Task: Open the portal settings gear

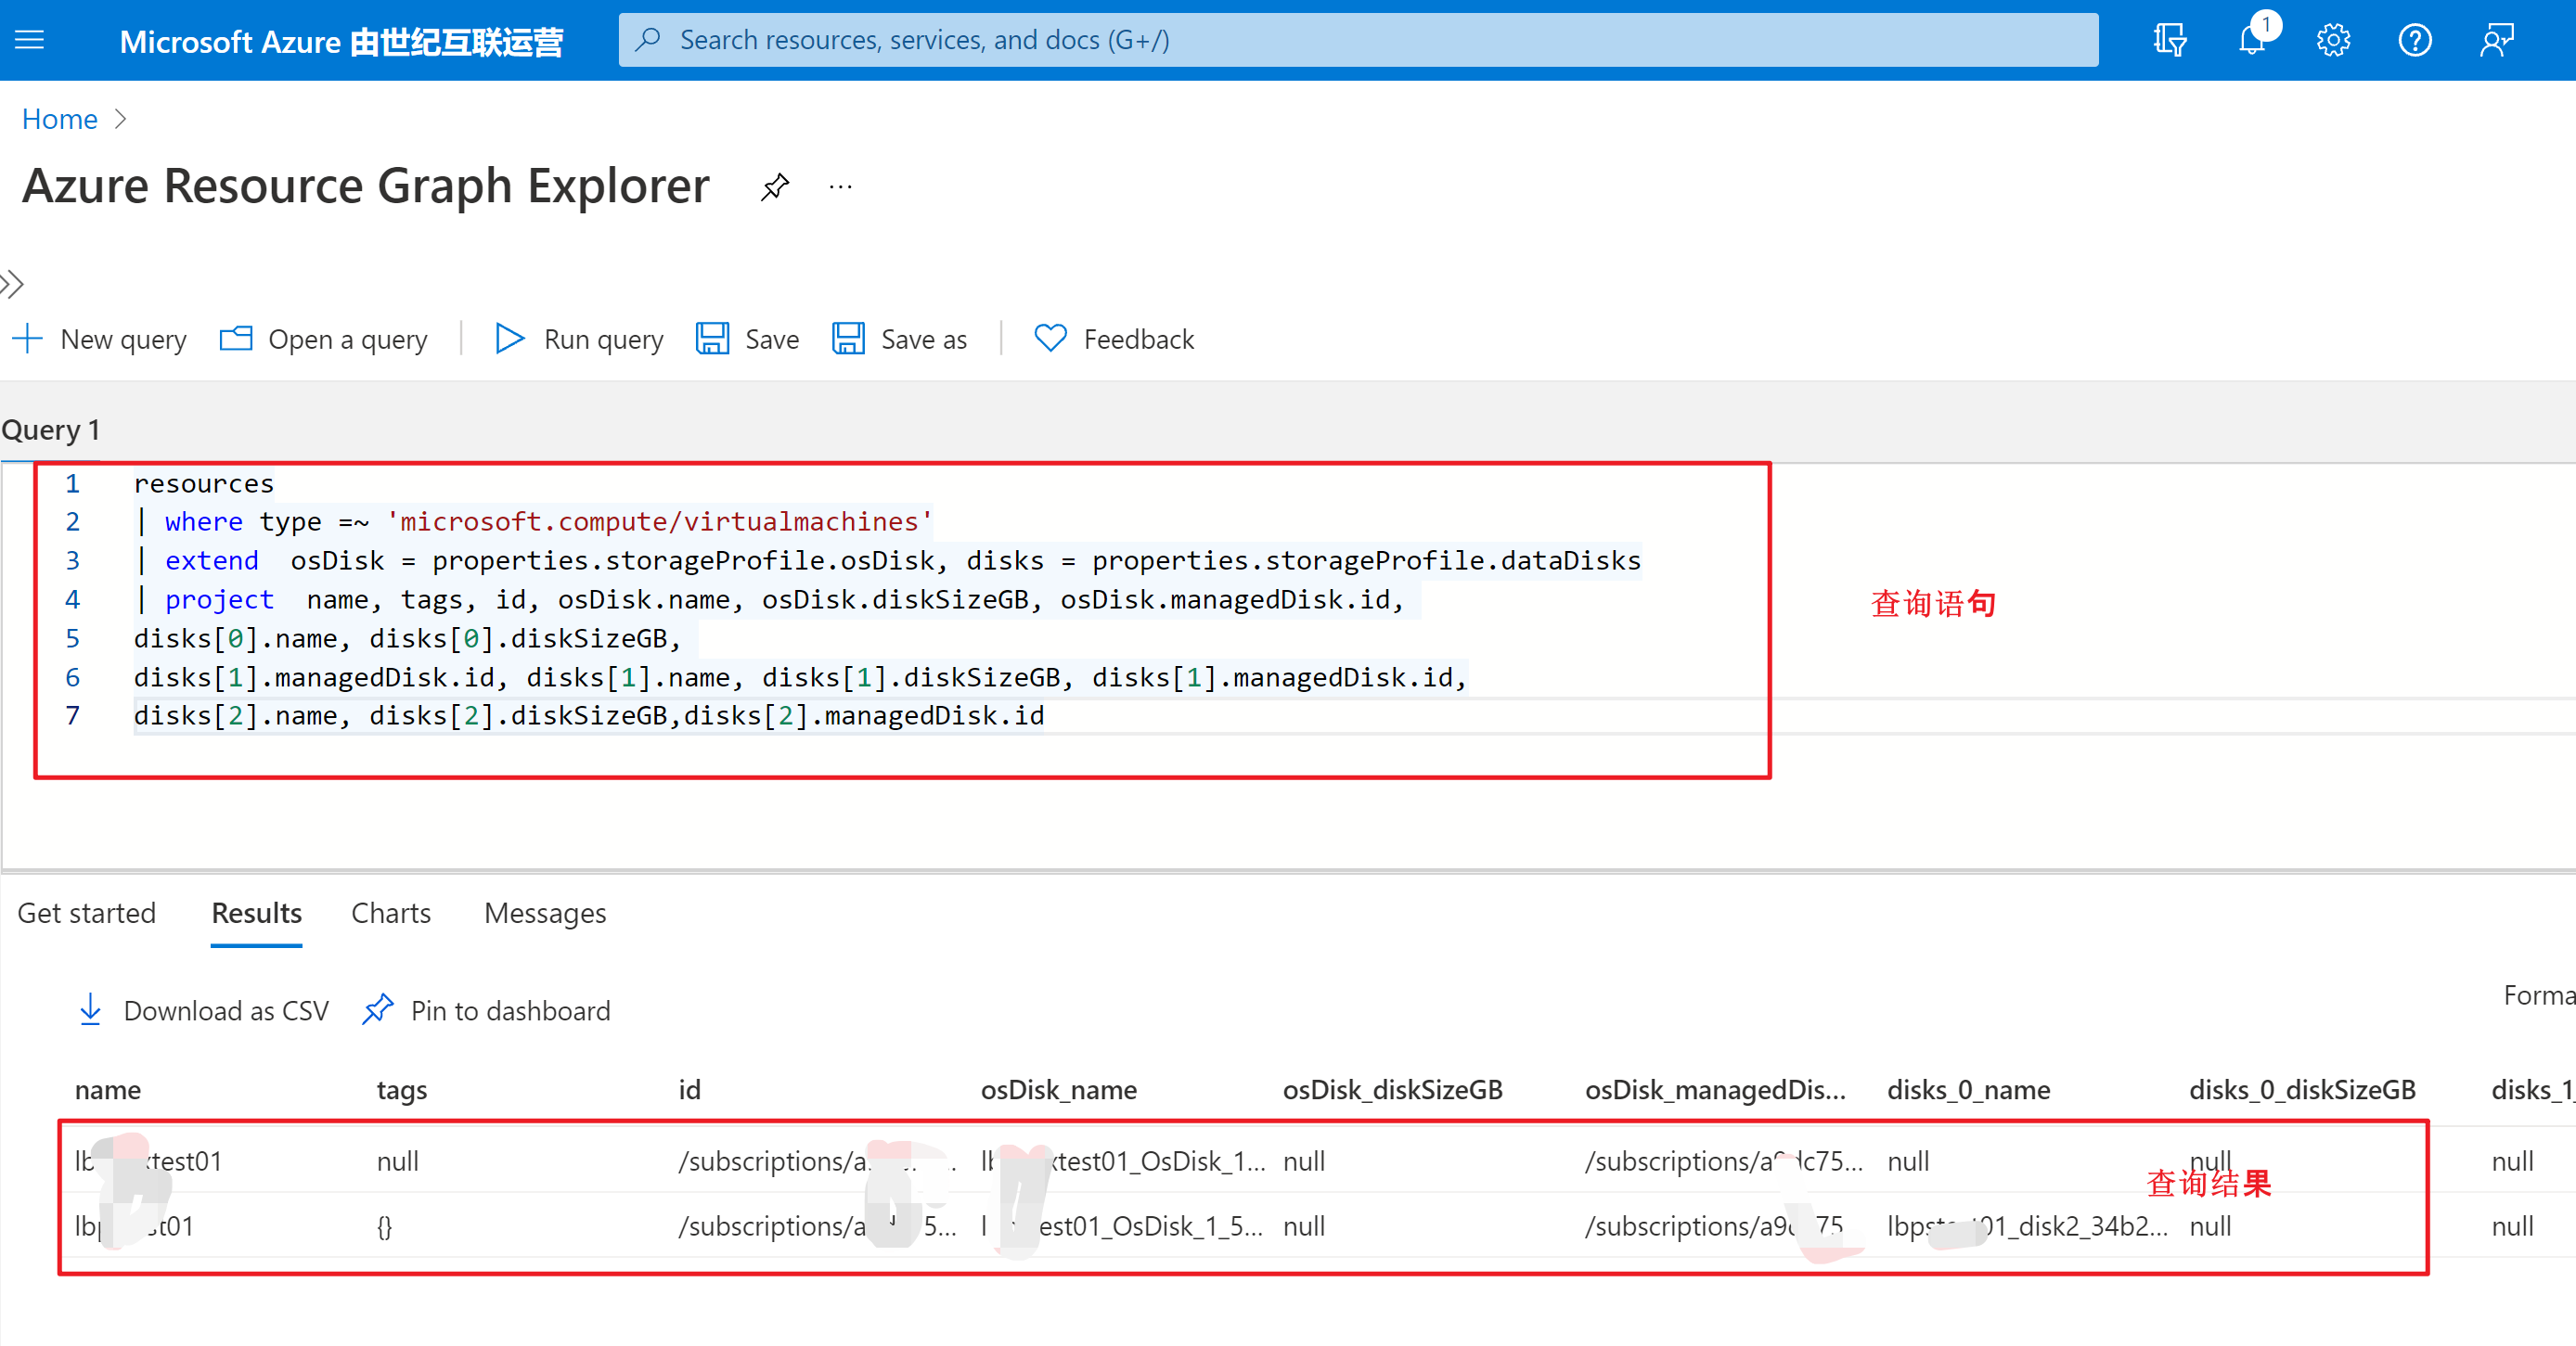Action: click(x=2332, y=40)
